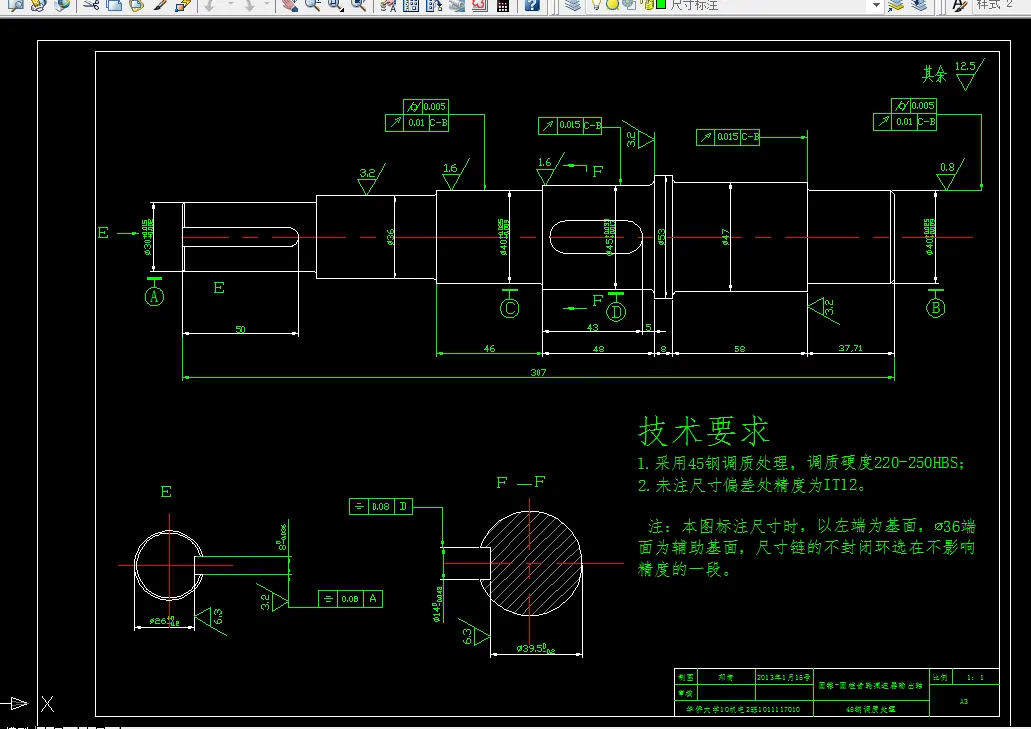Click Make Object's Layer Current icon
1031x729 pixels.
[896, 5]
